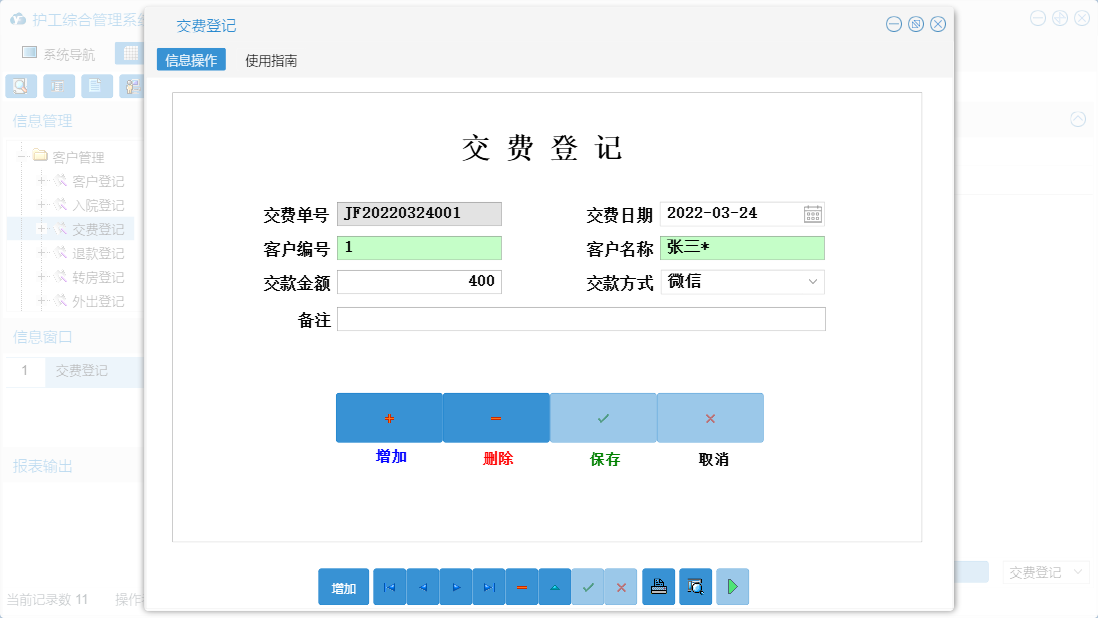Delete current record with red minus icon
This screenshot has width=1098, height=618.
click(522, 587)
